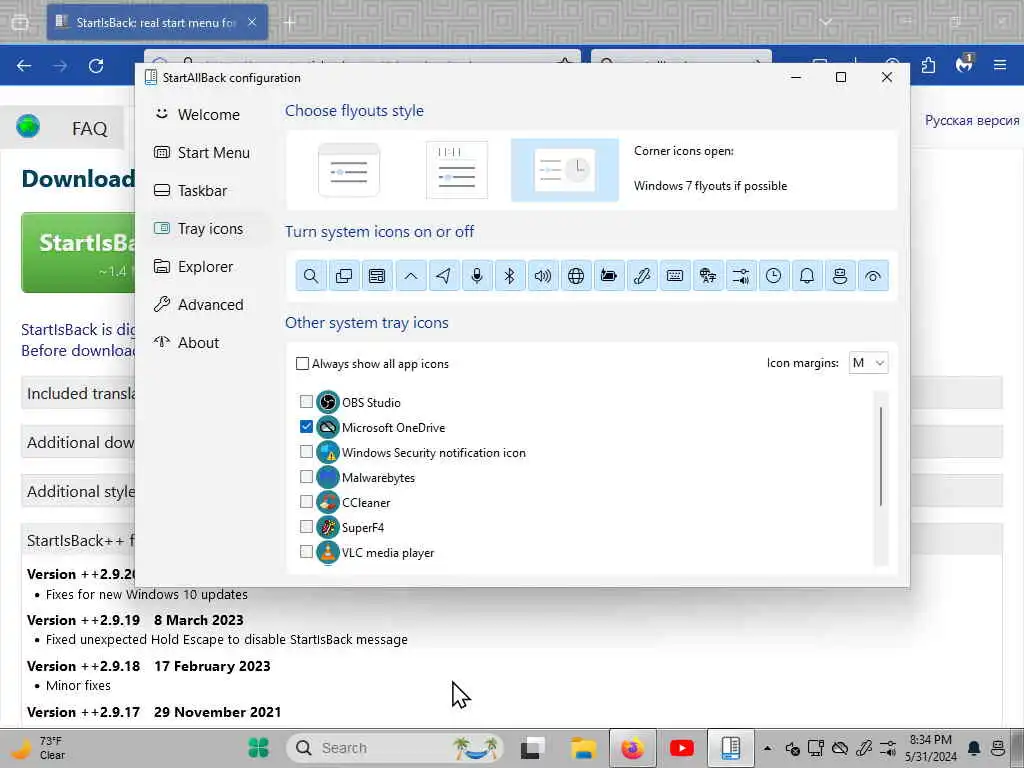Check the Malwarebytes tray icon box
Screen dimensions: 1024x768
click(x=306, y=477)
